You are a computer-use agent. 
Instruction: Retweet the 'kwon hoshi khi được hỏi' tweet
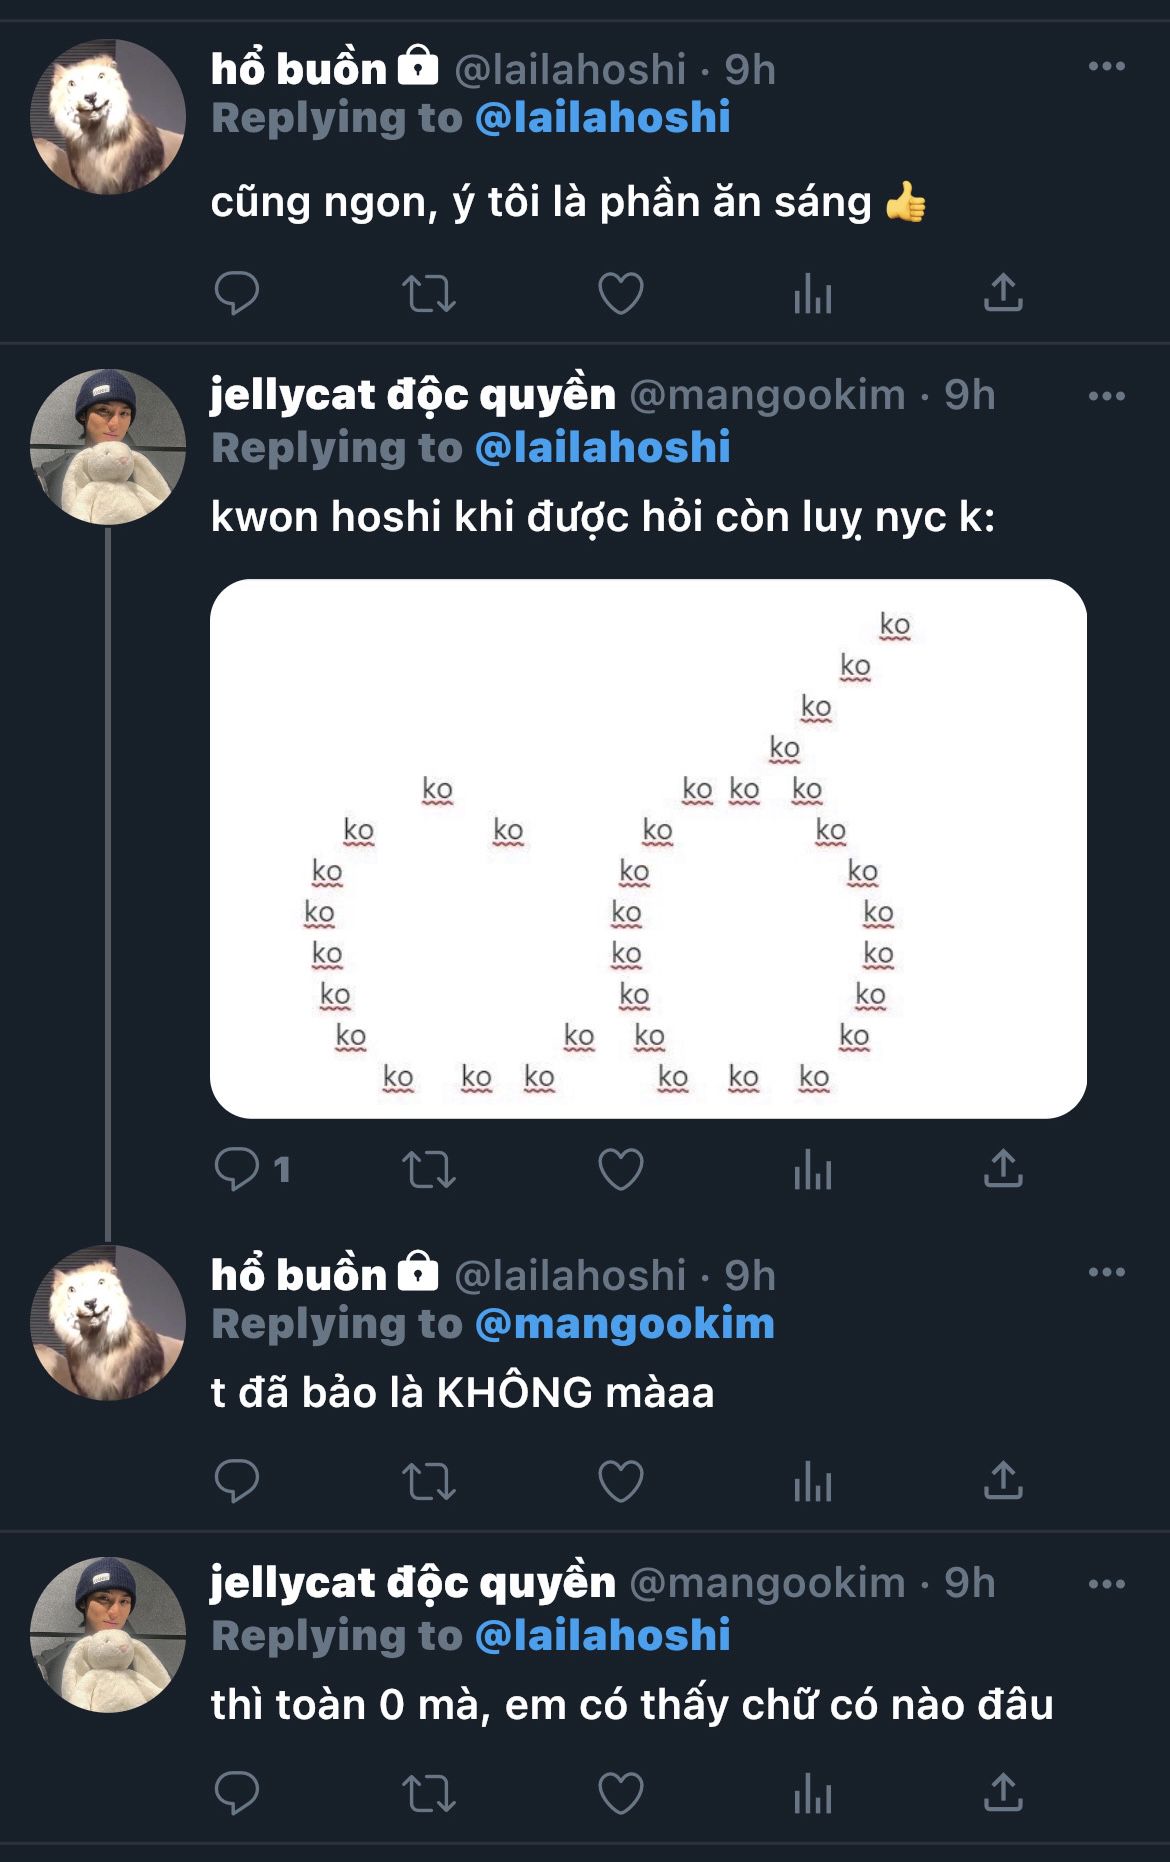[x=429, y=1169]
